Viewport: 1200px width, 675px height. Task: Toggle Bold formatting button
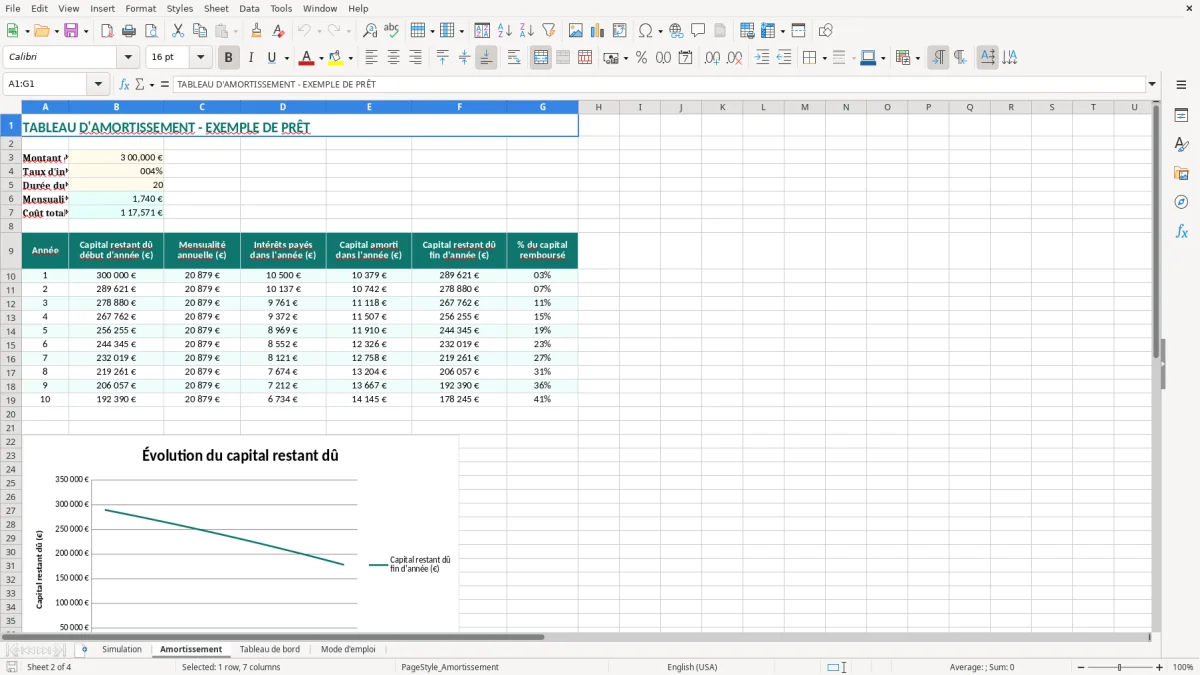click(x=228, y=58)
